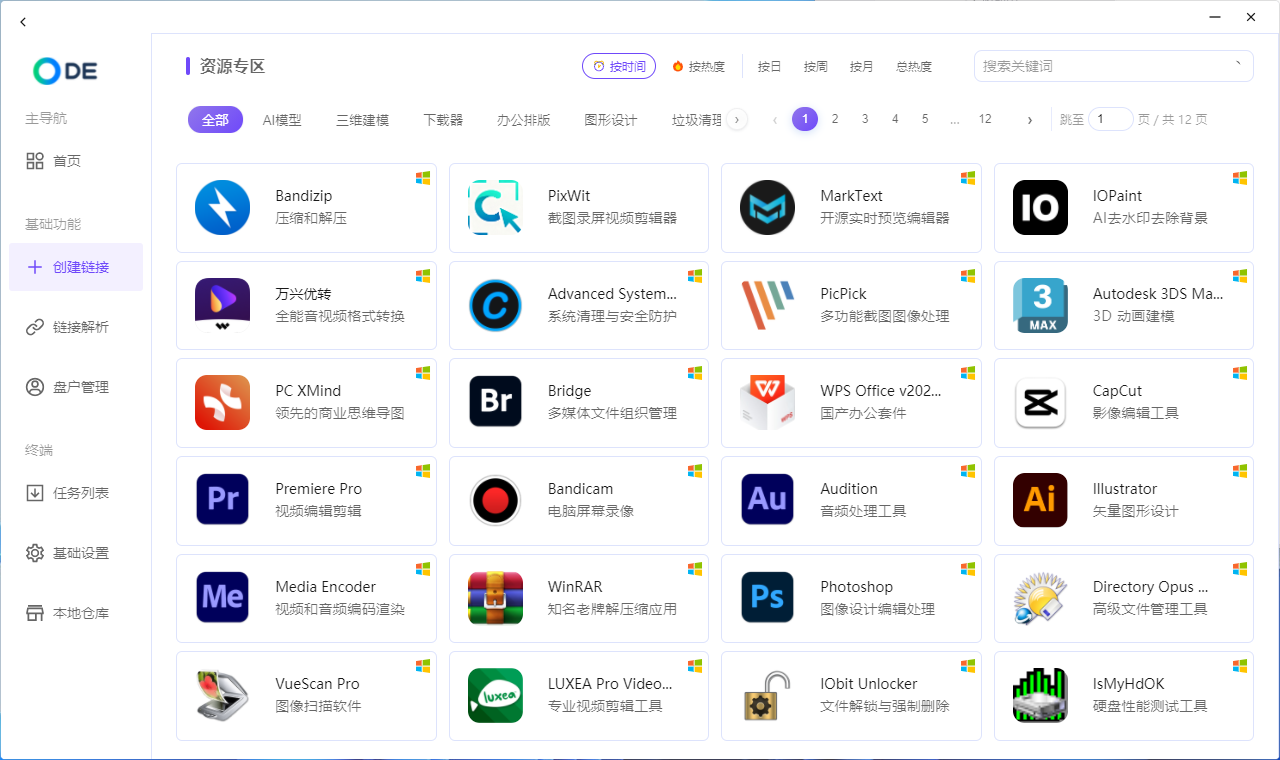This screenshot has width=1280, height=760.
Task: Click the Photoshop app icon
Action: point(767,597)
